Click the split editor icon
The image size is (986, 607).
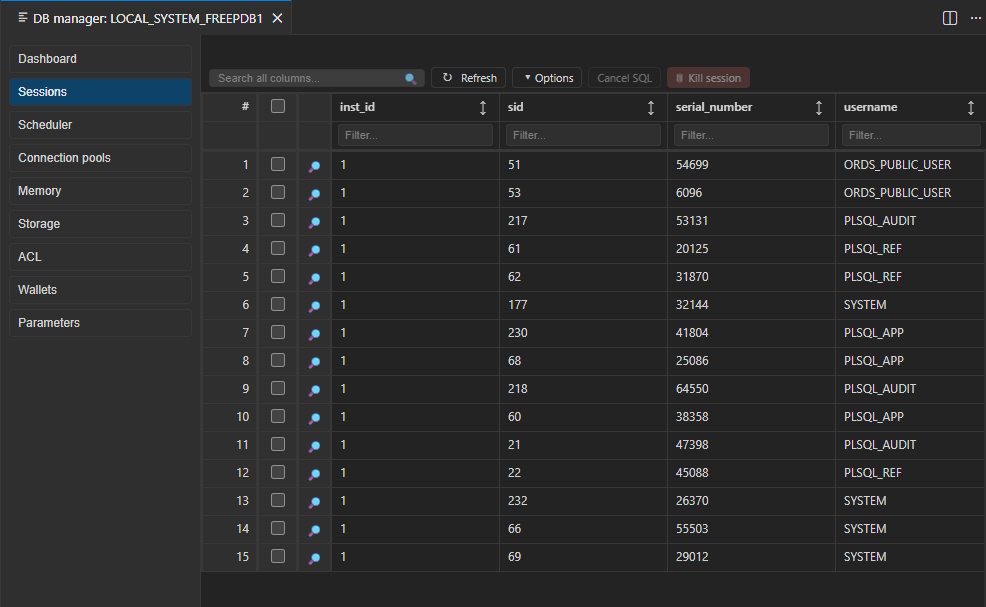[x=950, y=18]
